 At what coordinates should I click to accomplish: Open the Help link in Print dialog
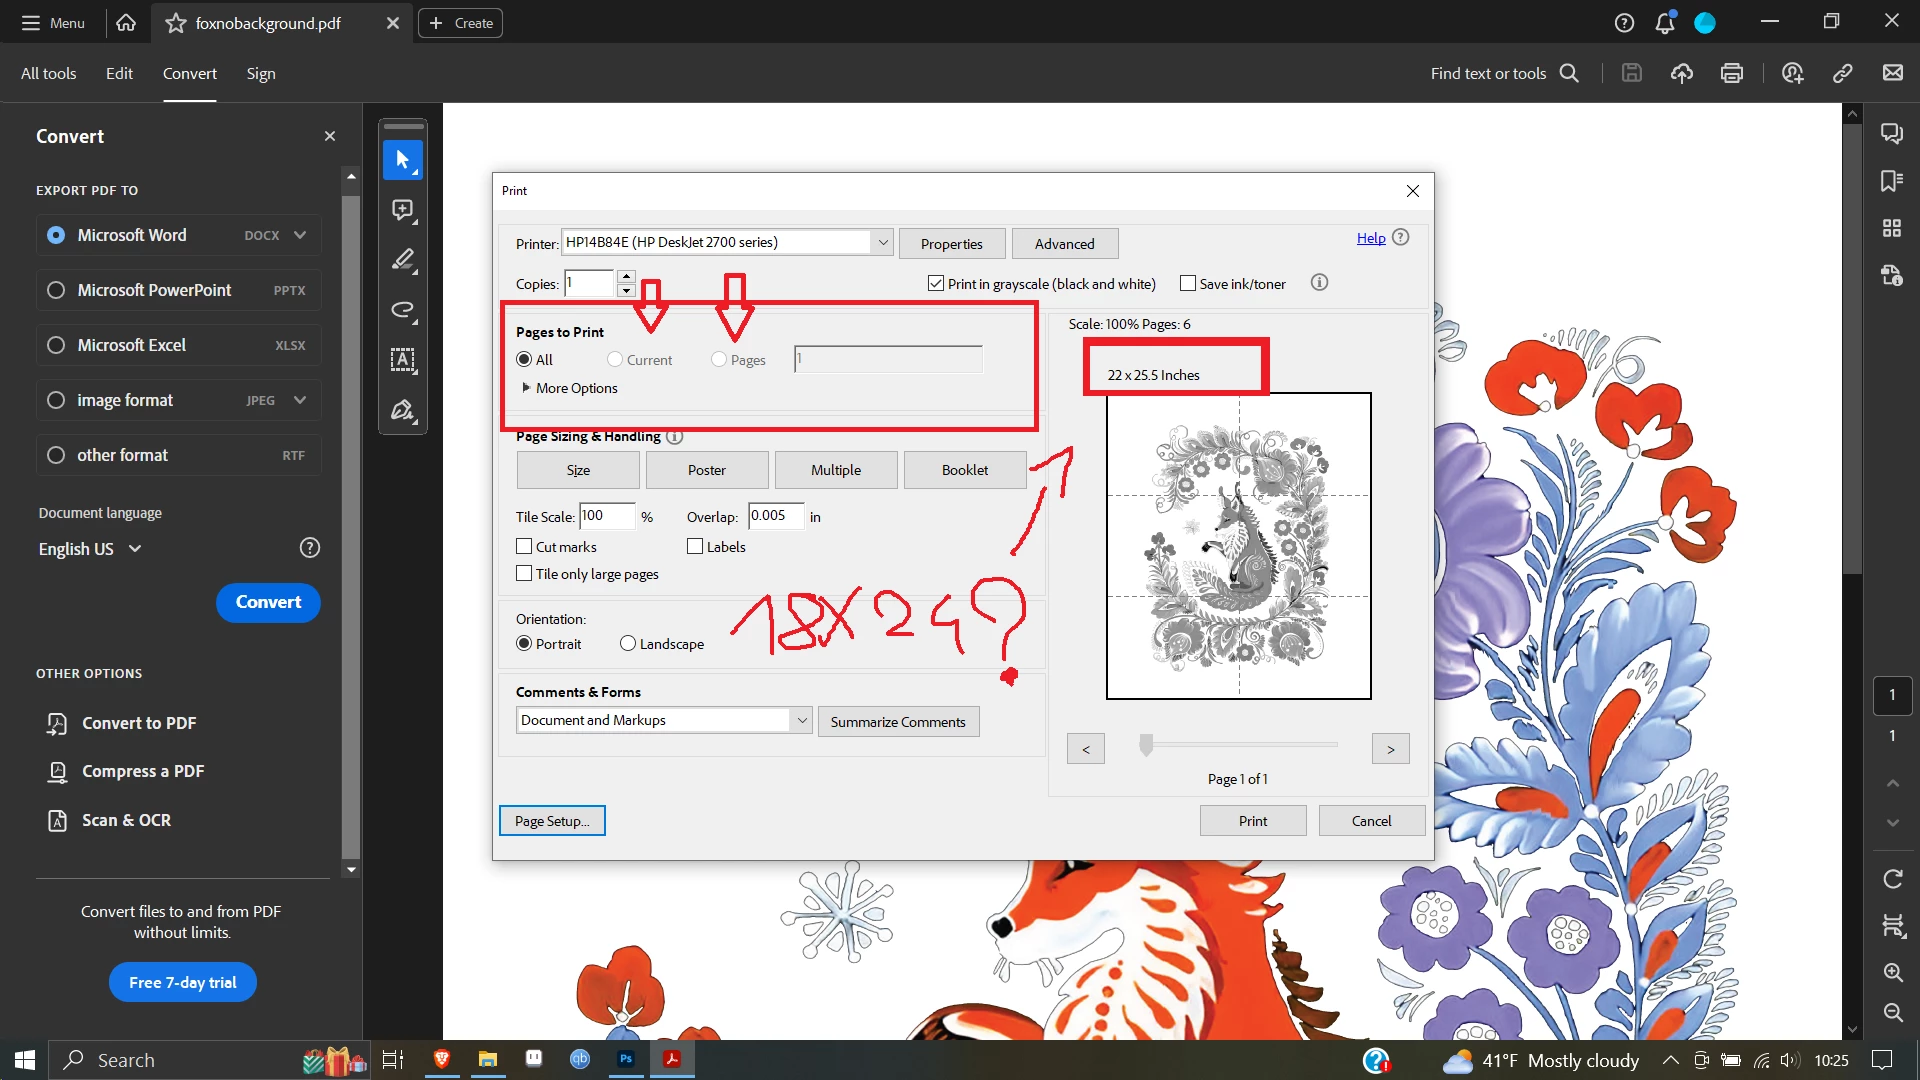coord(1370,238)
